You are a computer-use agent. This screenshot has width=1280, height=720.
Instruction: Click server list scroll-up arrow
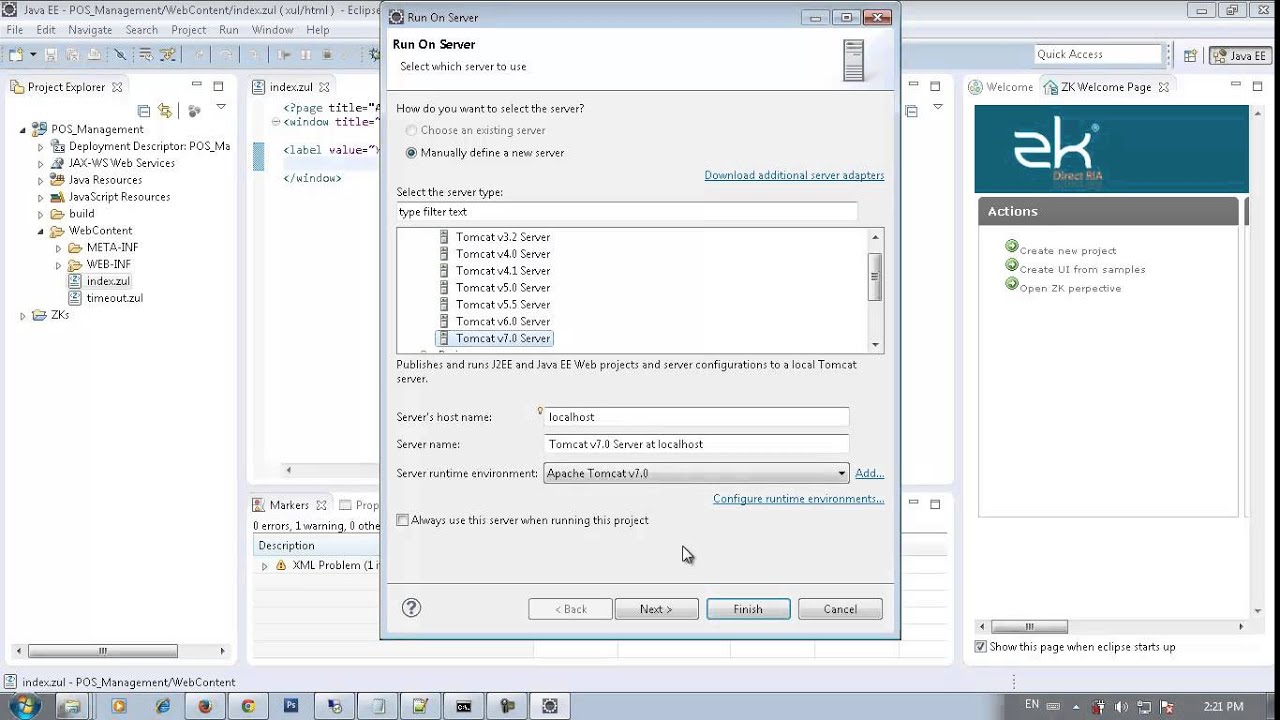876,237
